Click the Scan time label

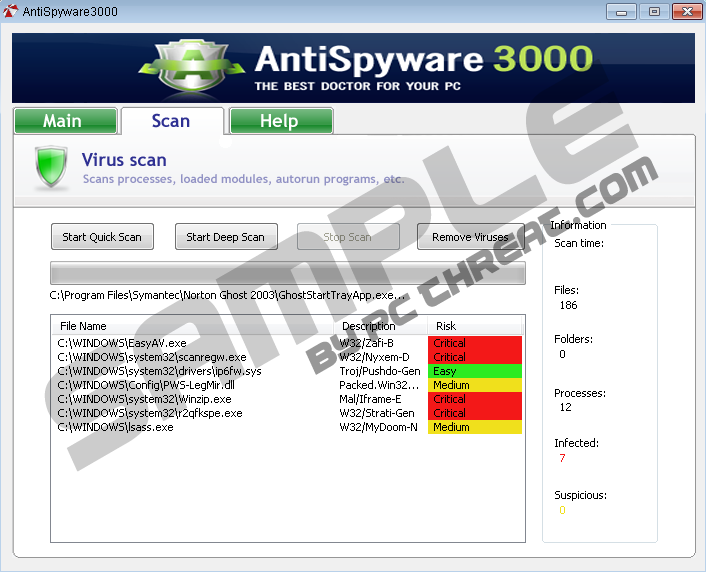[579, 243]
